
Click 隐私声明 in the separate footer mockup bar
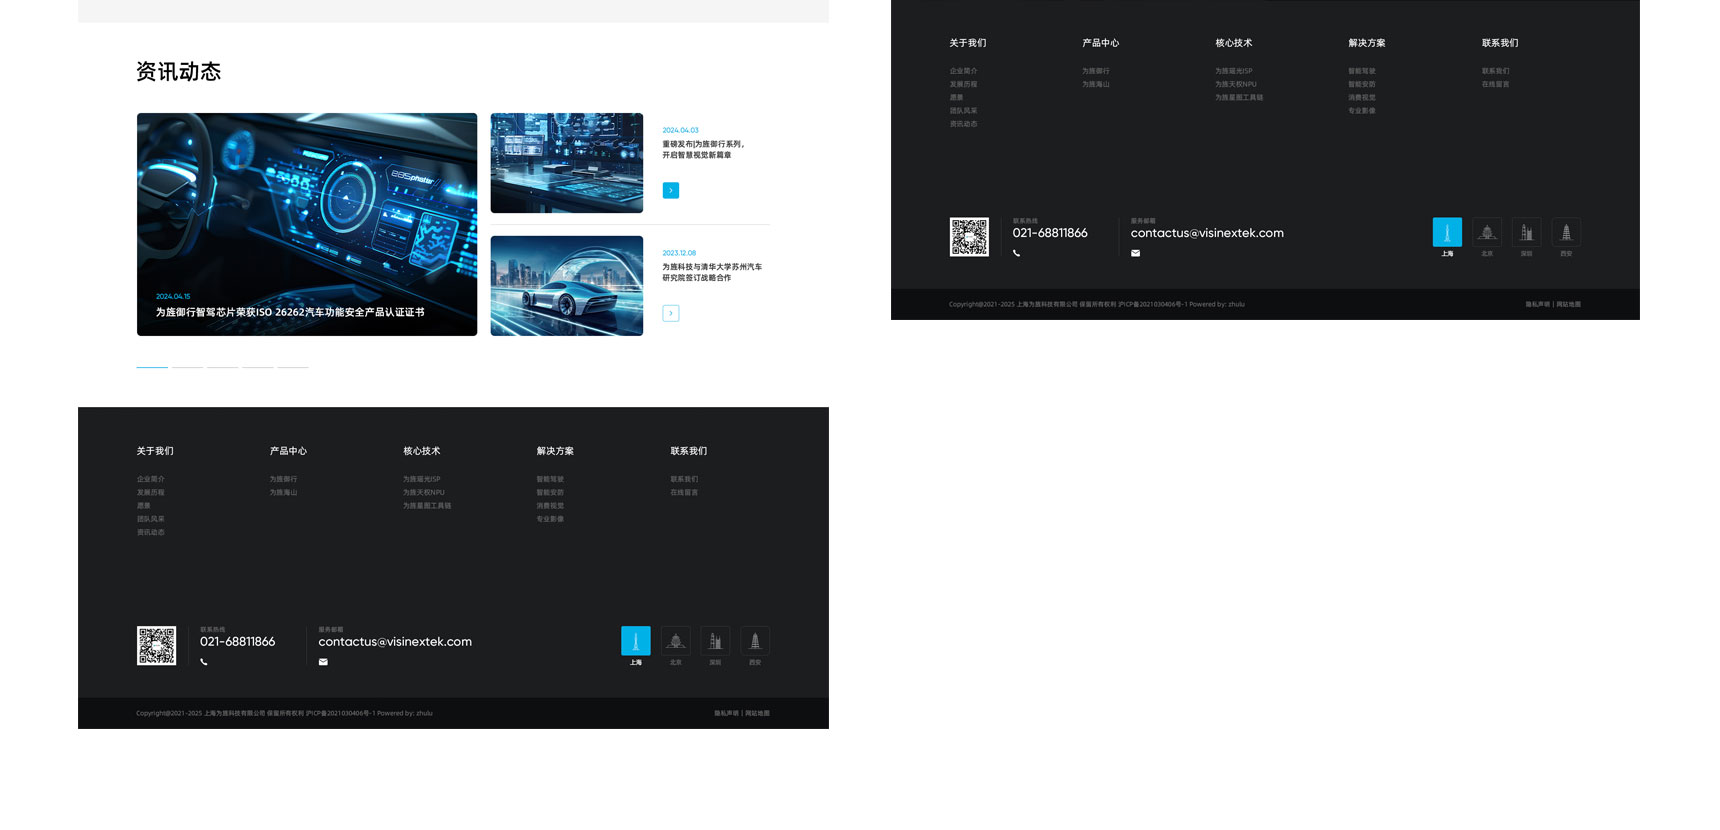pos(1538,304)
